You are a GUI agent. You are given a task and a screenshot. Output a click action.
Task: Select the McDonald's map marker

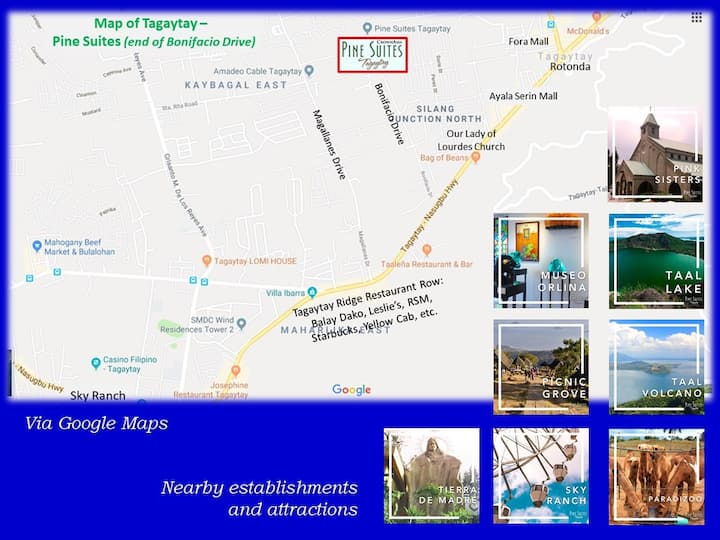tap(597, 17)
